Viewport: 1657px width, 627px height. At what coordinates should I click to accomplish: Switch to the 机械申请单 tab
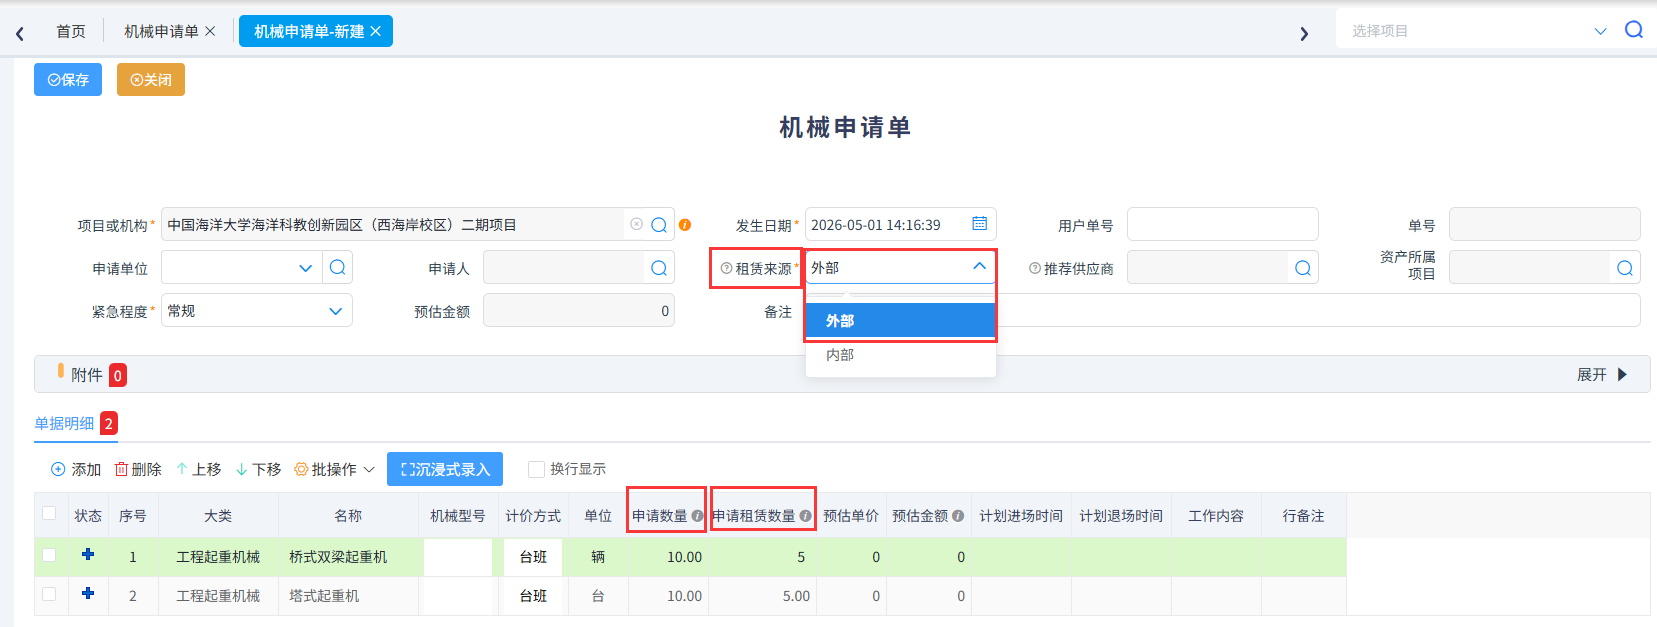[x=161, y=32]
